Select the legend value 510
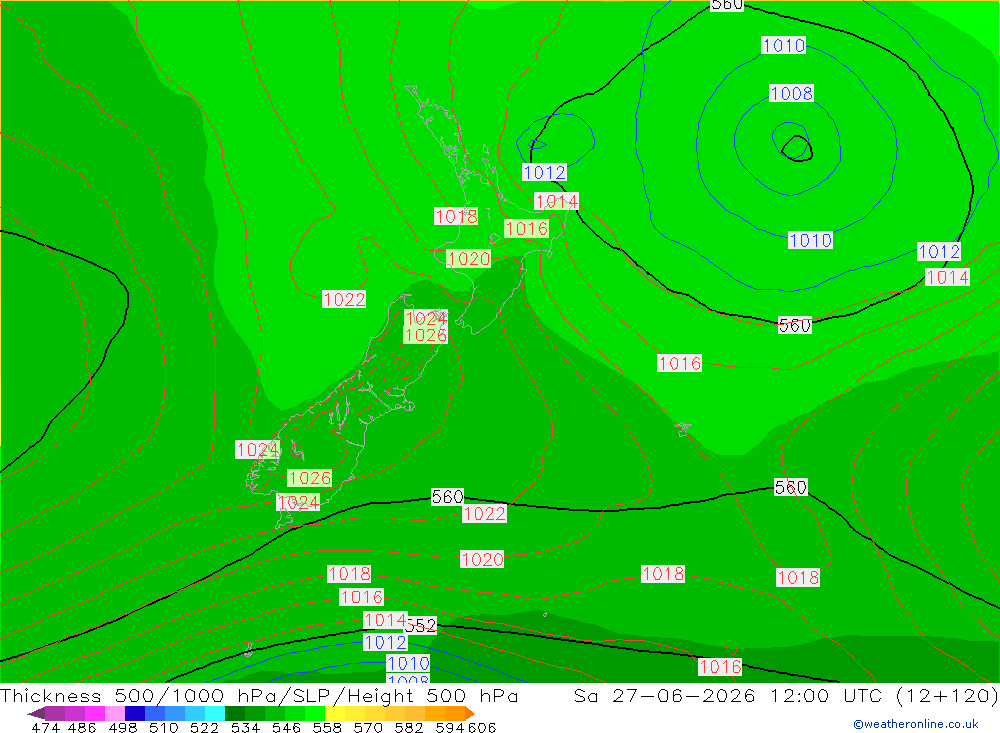The width and height of the screenshot is (1000, 733). (163, 727)
